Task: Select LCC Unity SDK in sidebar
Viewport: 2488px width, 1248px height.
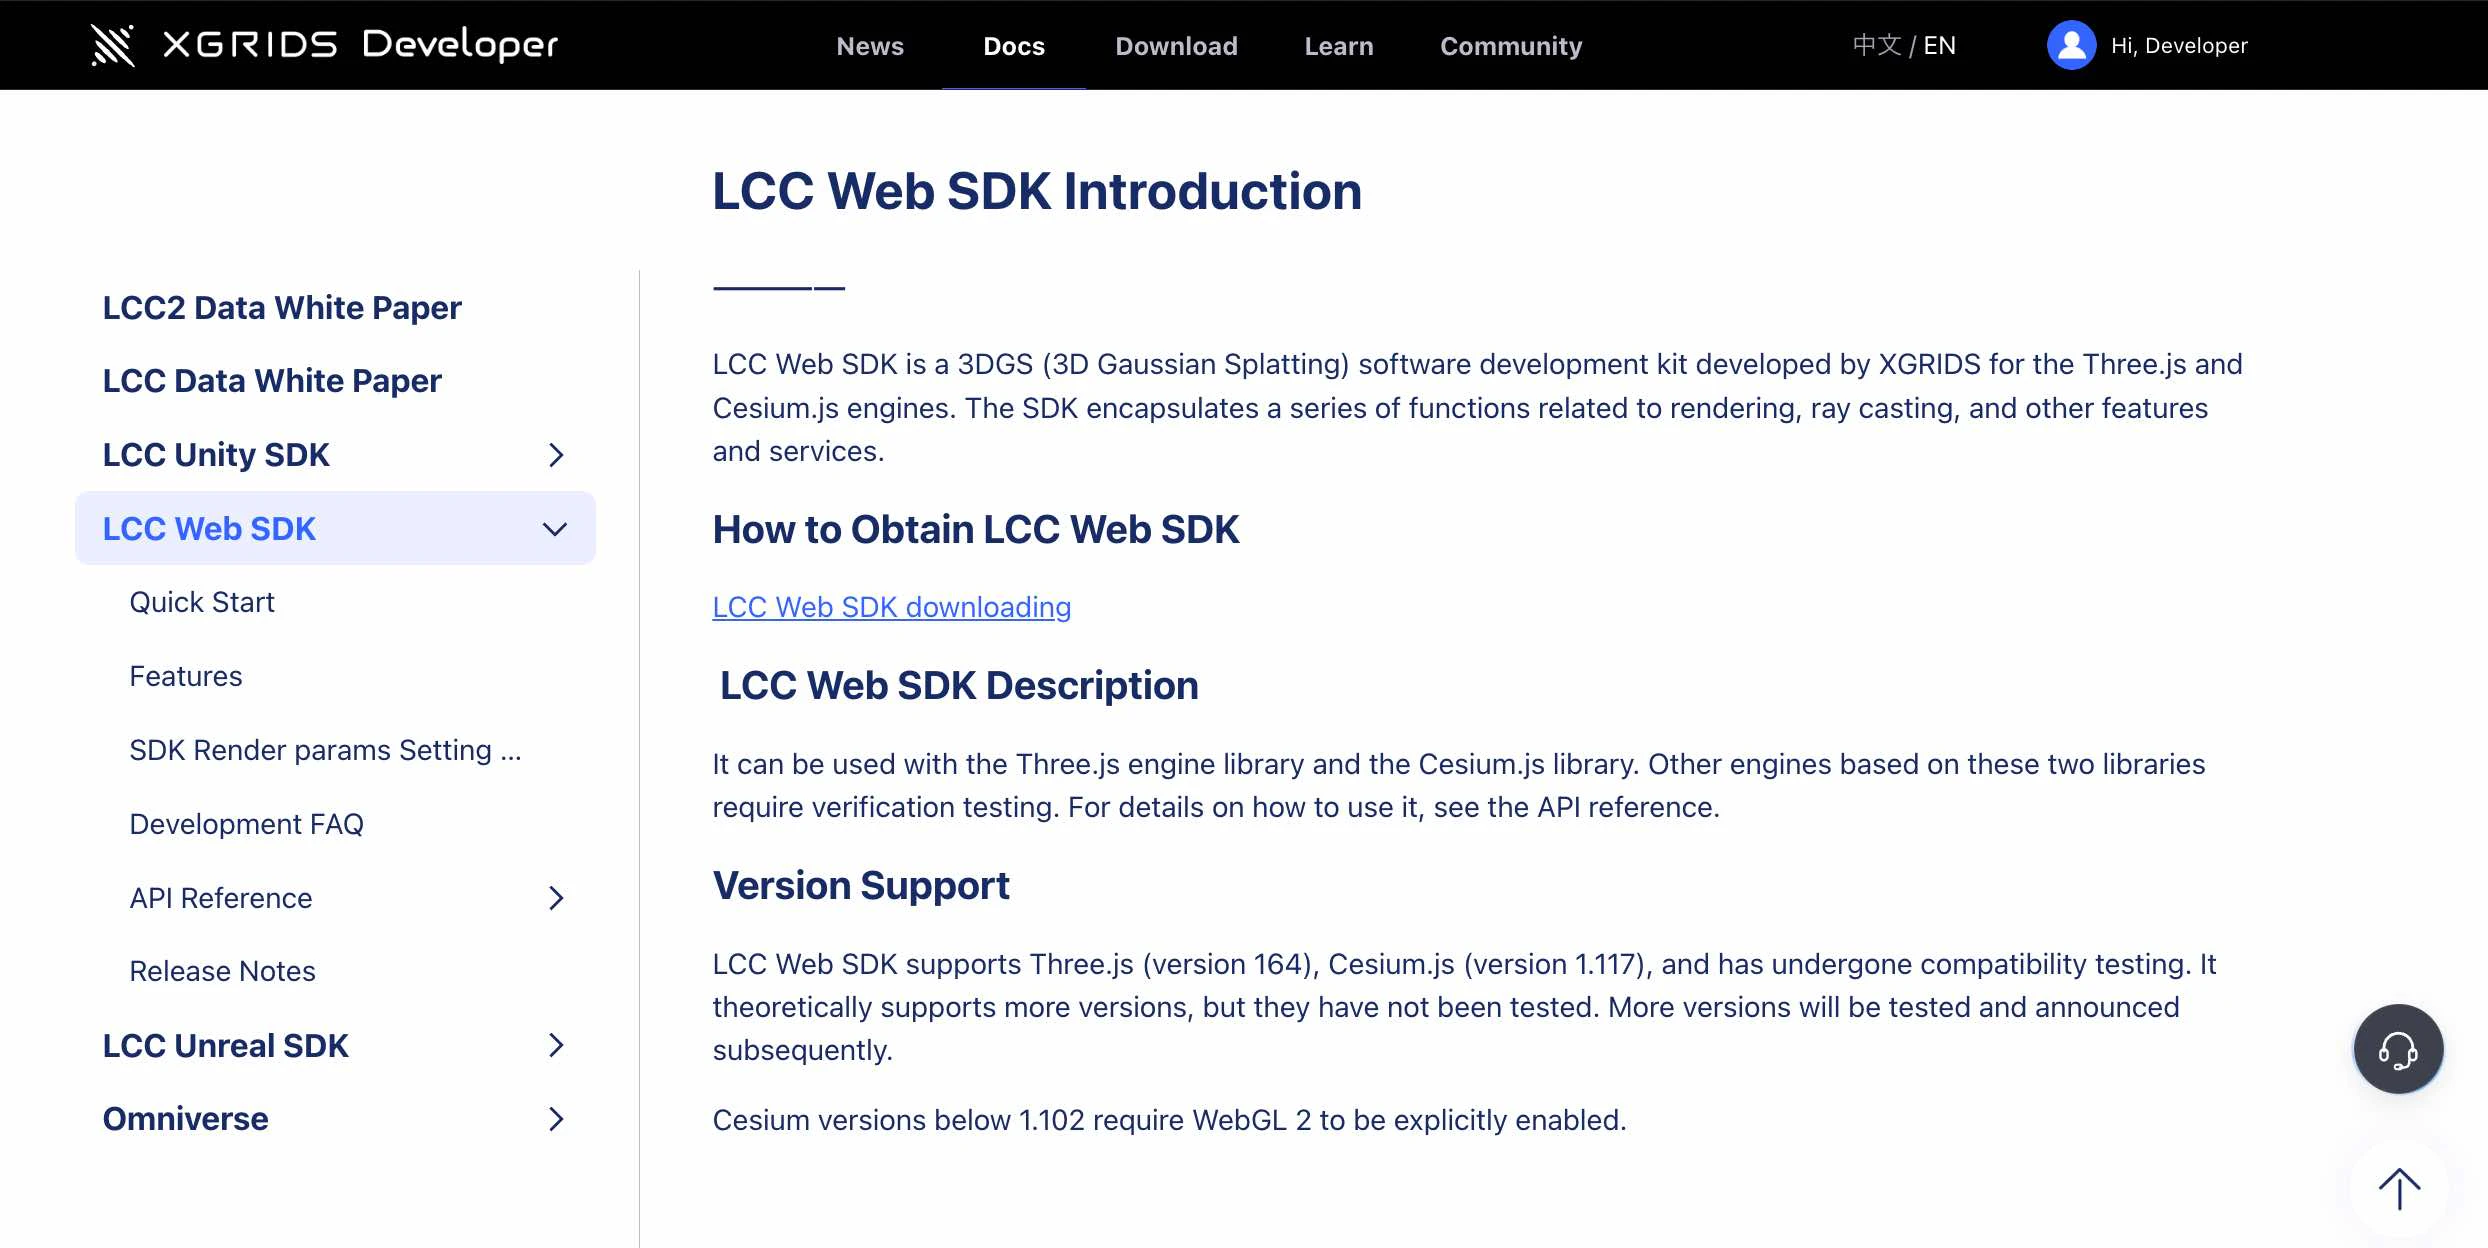Action: [x=216, y=455]
